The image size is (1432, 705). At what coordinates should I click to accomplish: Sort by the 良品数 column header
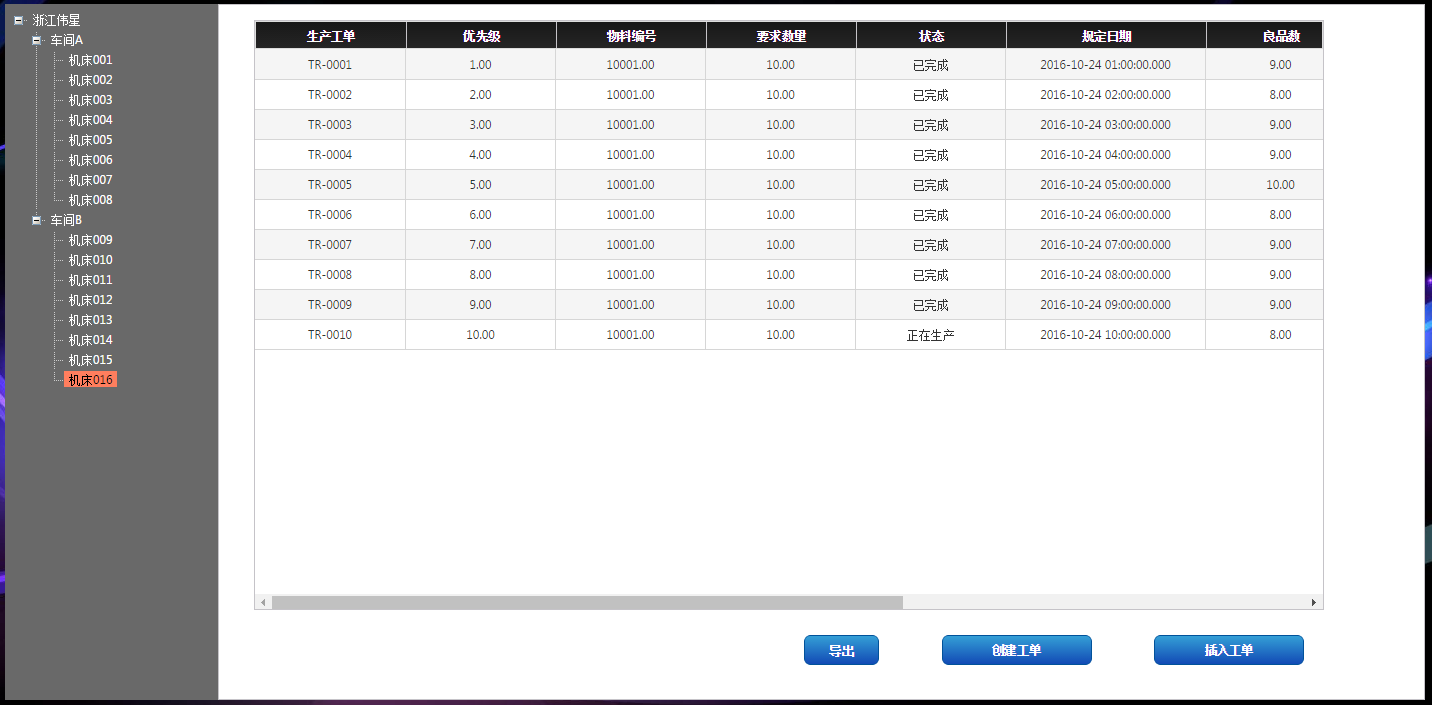[1265, 36]
